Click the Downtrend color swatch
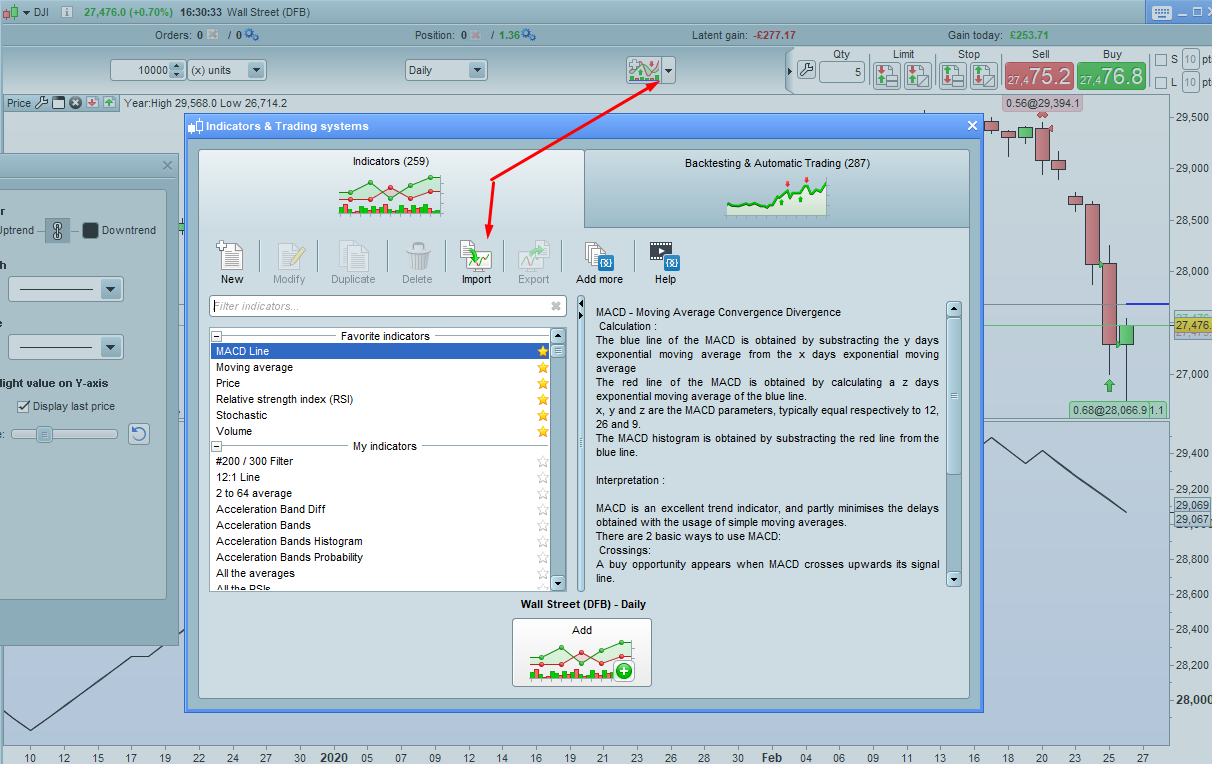The image size is (1212, 764). coord(90,230)
